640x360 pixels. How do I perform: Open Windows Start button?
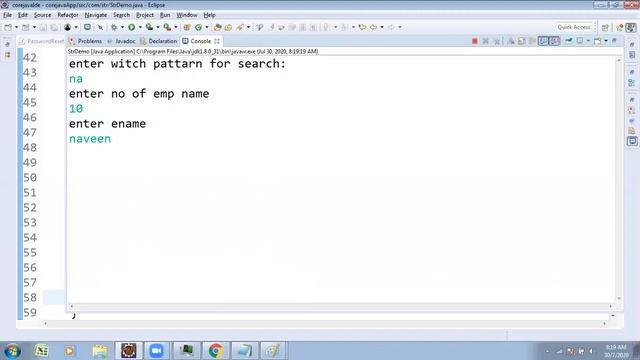point(12,351)
